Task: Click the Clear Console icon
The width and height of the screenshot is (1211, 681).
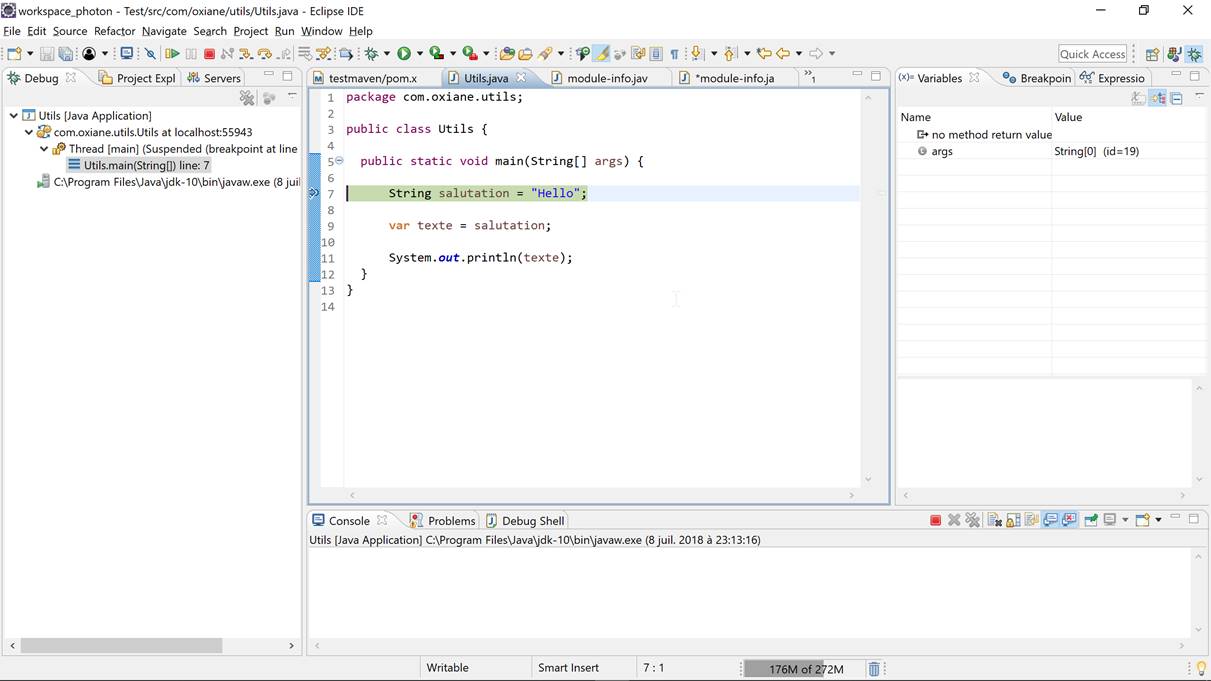Action: [x=994, y=520]
